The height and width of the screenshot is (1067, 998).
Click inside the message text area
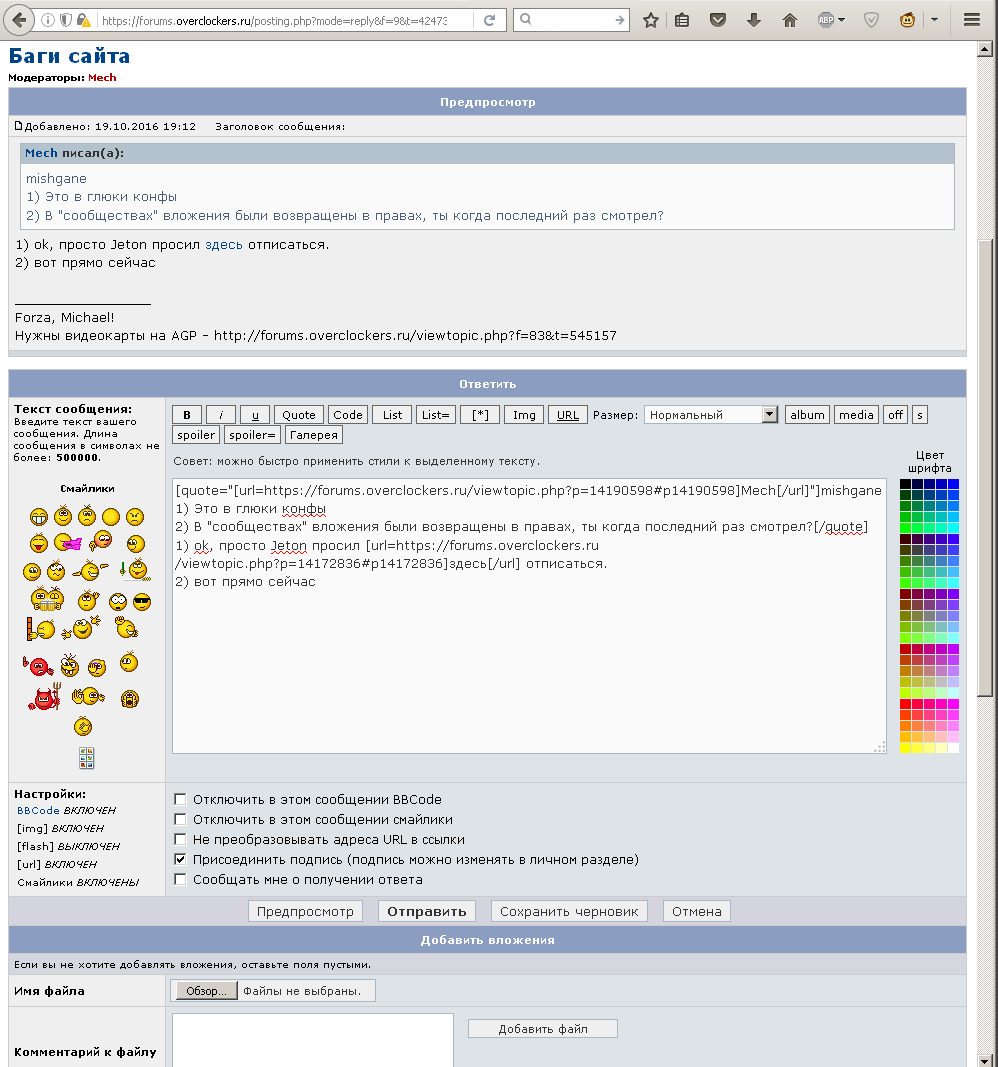(x=529, y=616)
